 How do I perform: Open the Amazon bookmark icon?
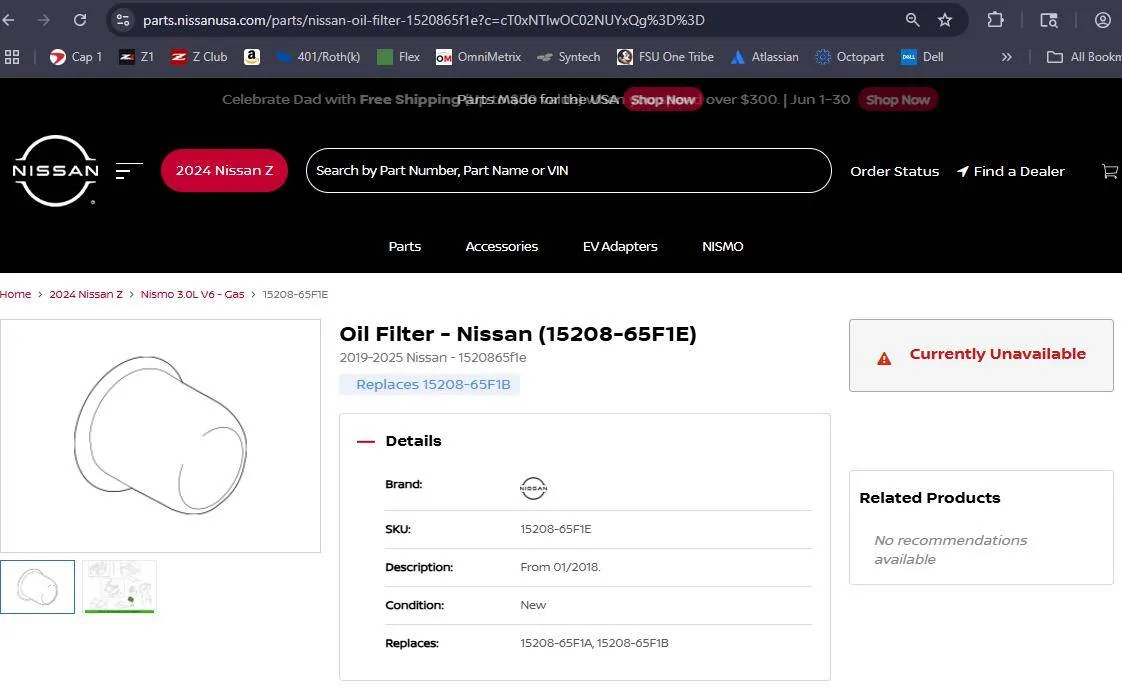coord(252,57)
